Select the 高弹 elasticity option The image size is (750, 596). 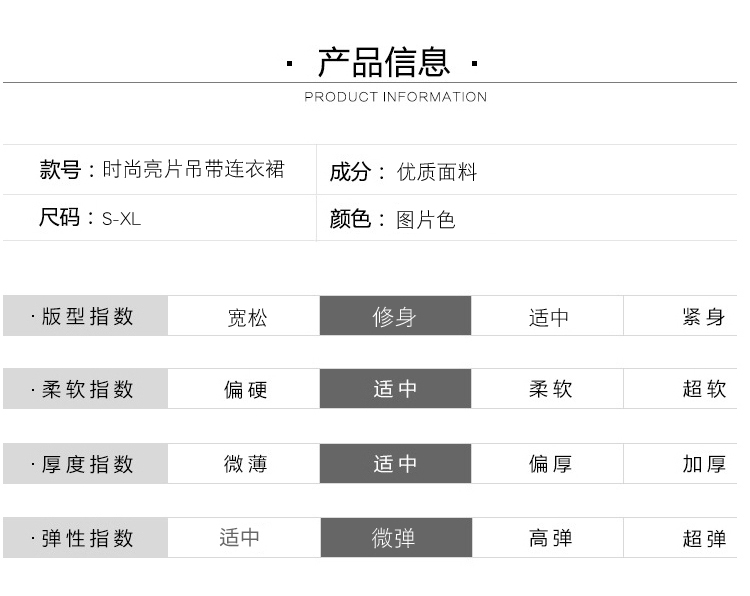tap(548, 538)
